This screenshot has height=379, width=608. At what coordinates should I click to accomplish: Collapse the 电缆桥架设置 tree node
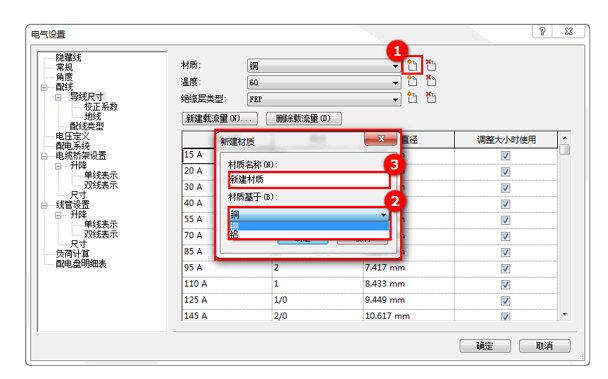[x=44, y=156]
